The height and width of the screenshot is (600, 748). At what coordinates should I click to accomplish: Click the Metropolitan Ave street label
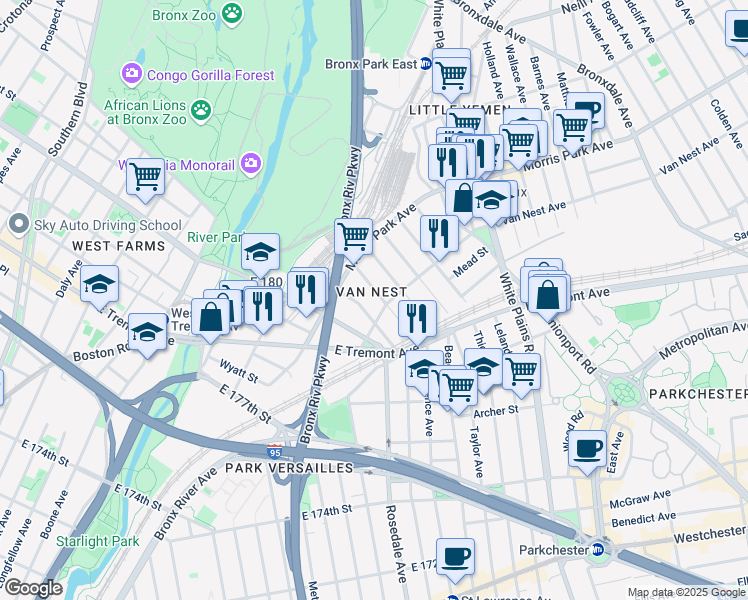coord(704,340)
